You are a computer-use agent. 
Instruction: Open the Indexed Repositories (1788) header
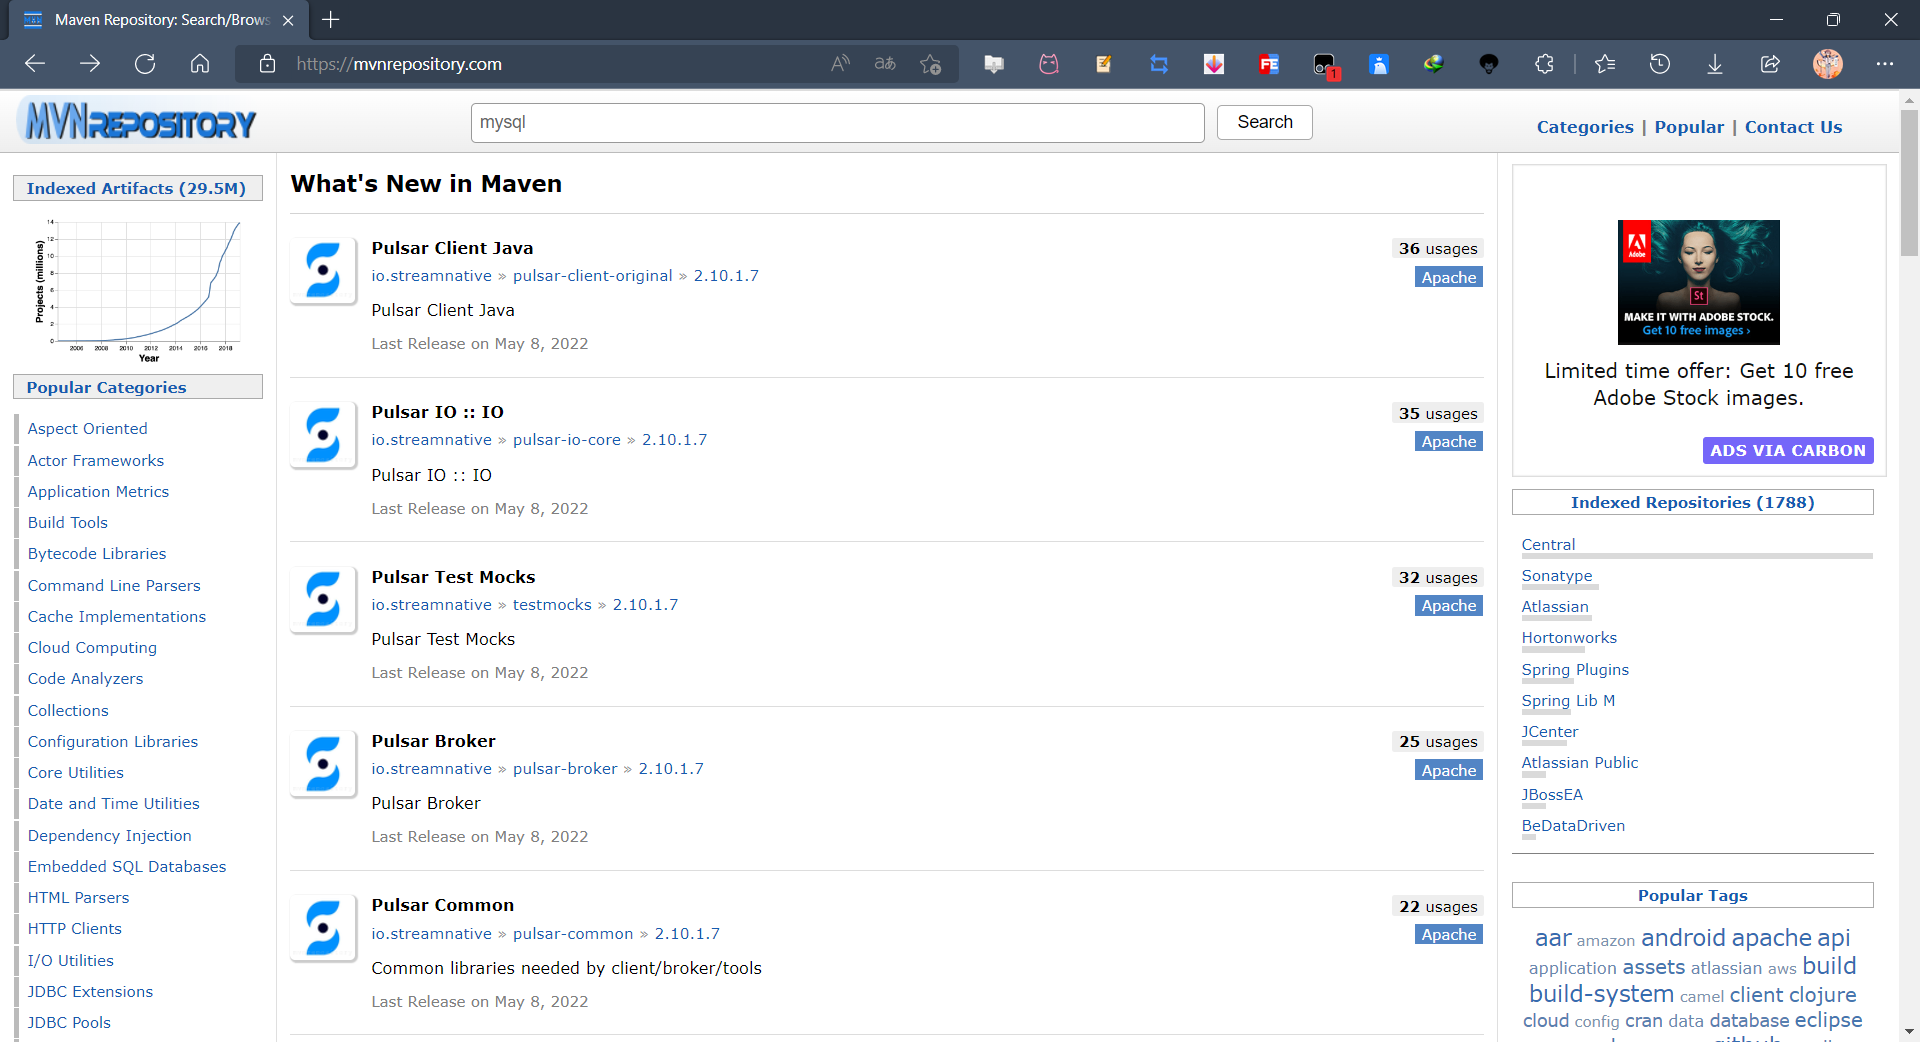(1692, 503)
